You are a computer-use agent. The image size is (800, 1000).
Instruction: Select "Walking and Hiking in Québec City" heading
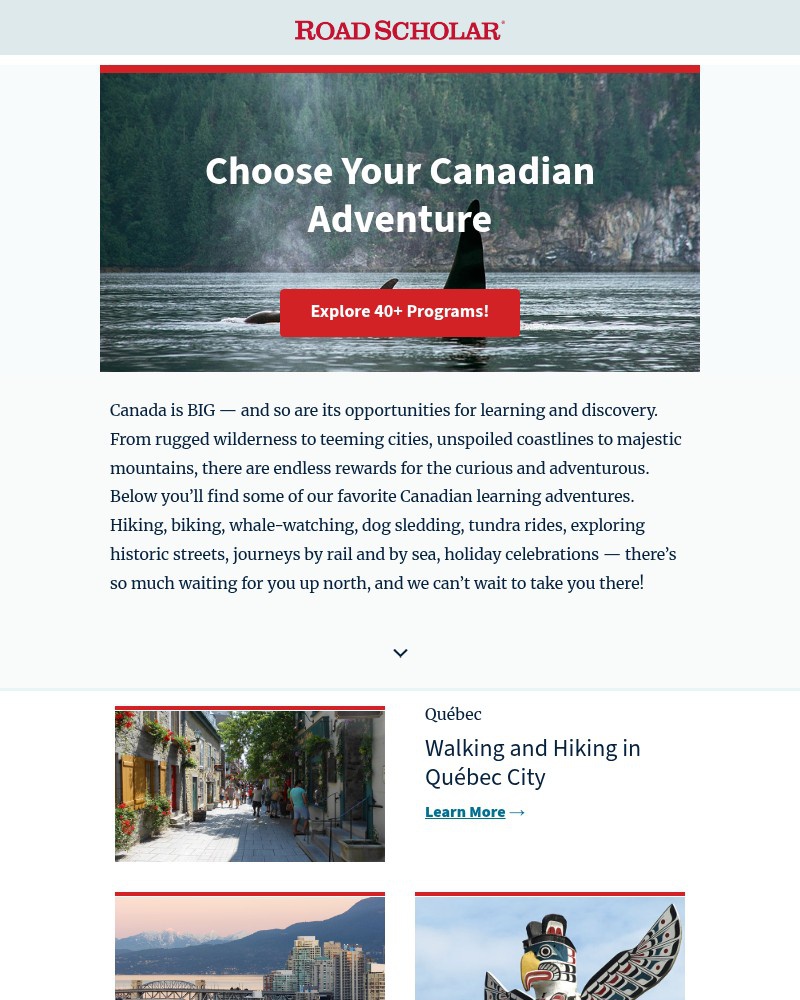point(532,762)
